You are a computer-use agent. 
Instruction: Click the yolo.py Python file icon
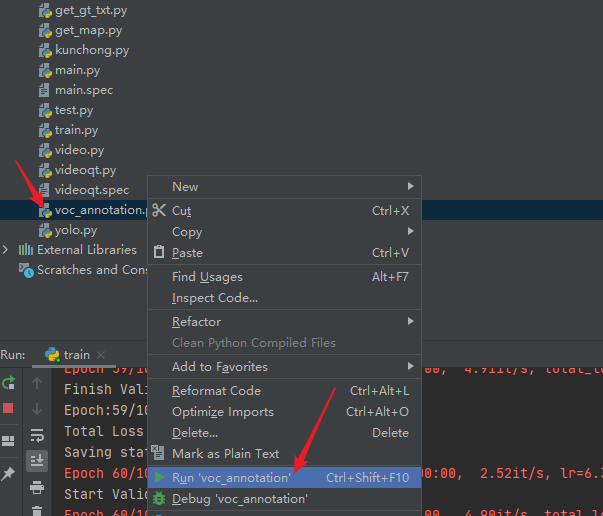[45, 231]
